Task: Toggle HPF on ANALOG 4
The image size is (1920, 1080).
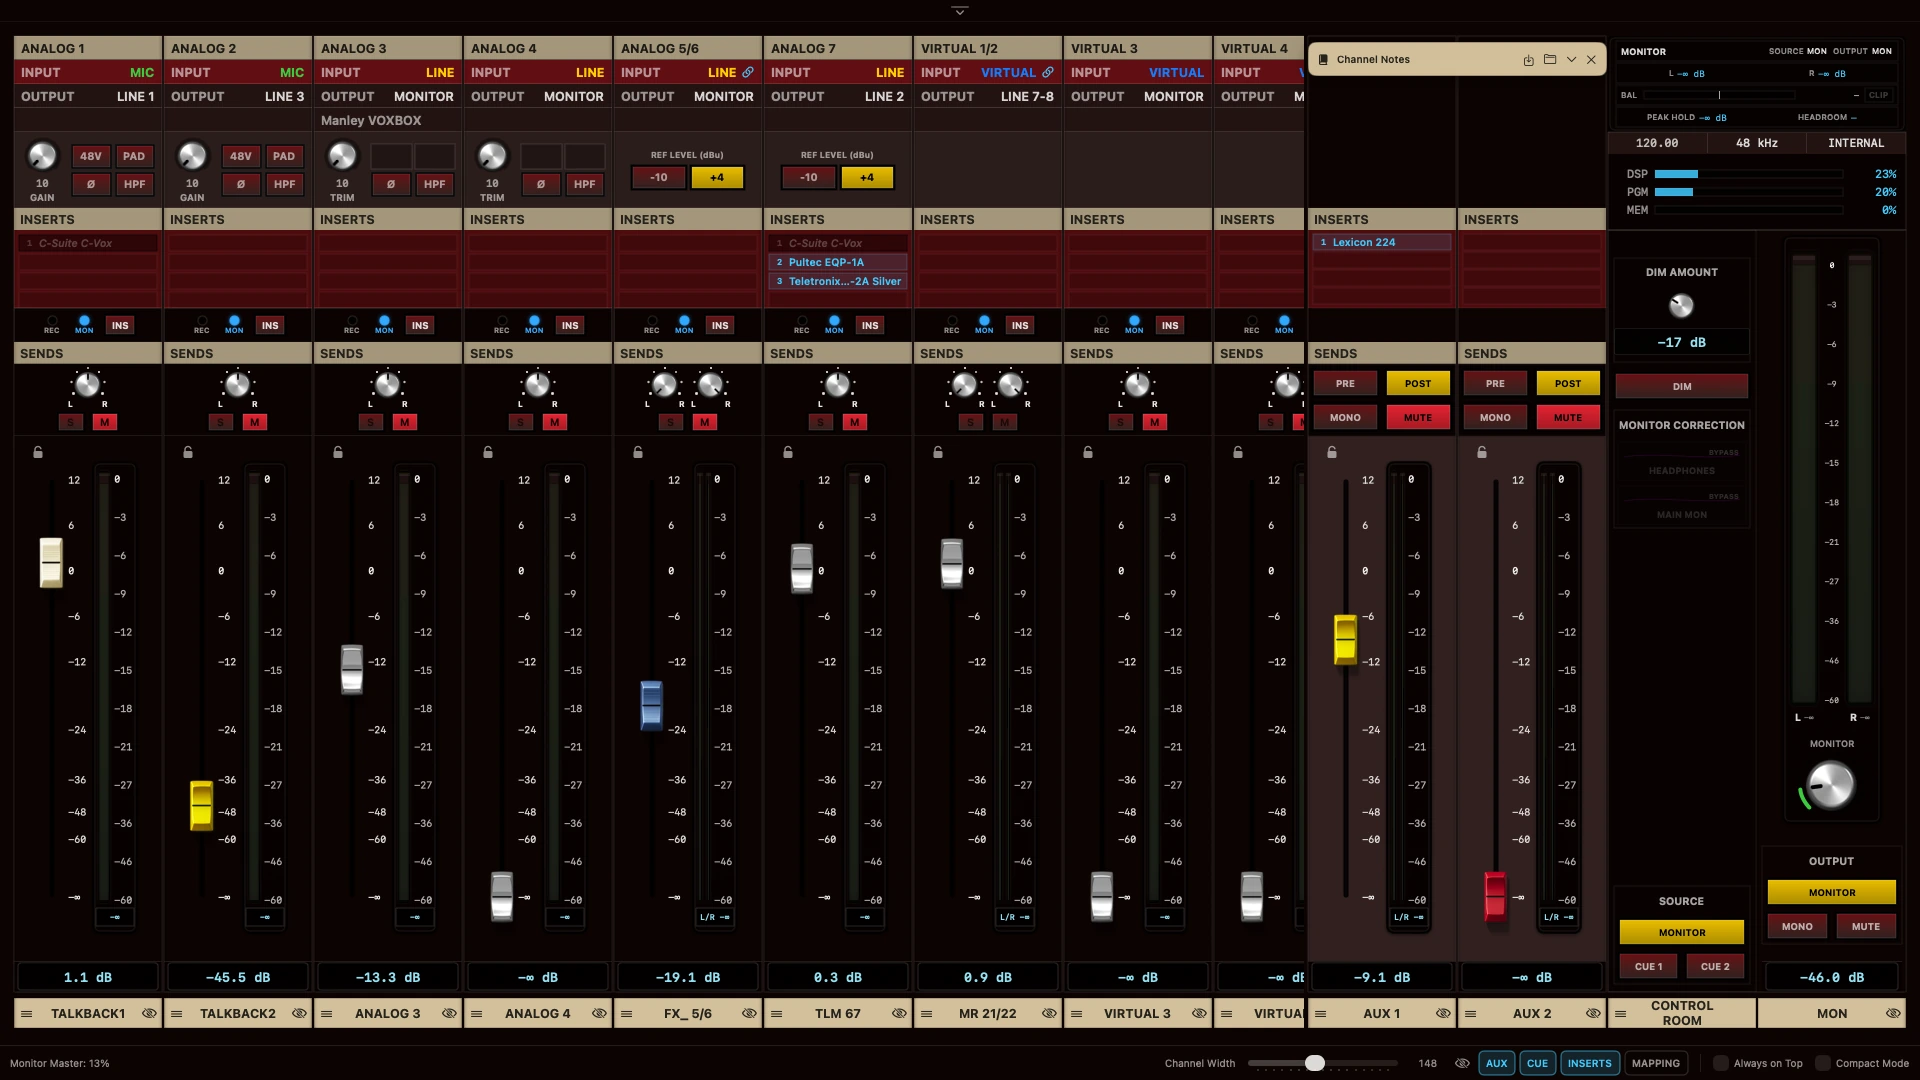Action: coord(584,184)
